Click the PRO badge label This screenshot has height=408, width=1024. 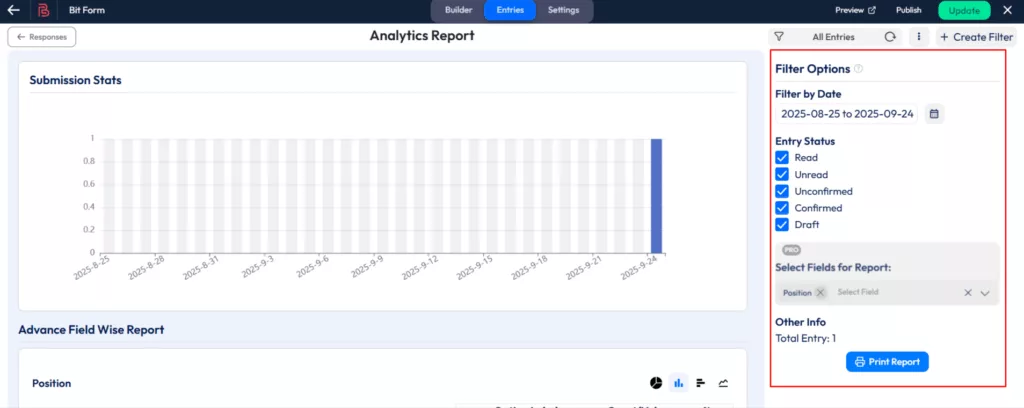tap(791, 250)
